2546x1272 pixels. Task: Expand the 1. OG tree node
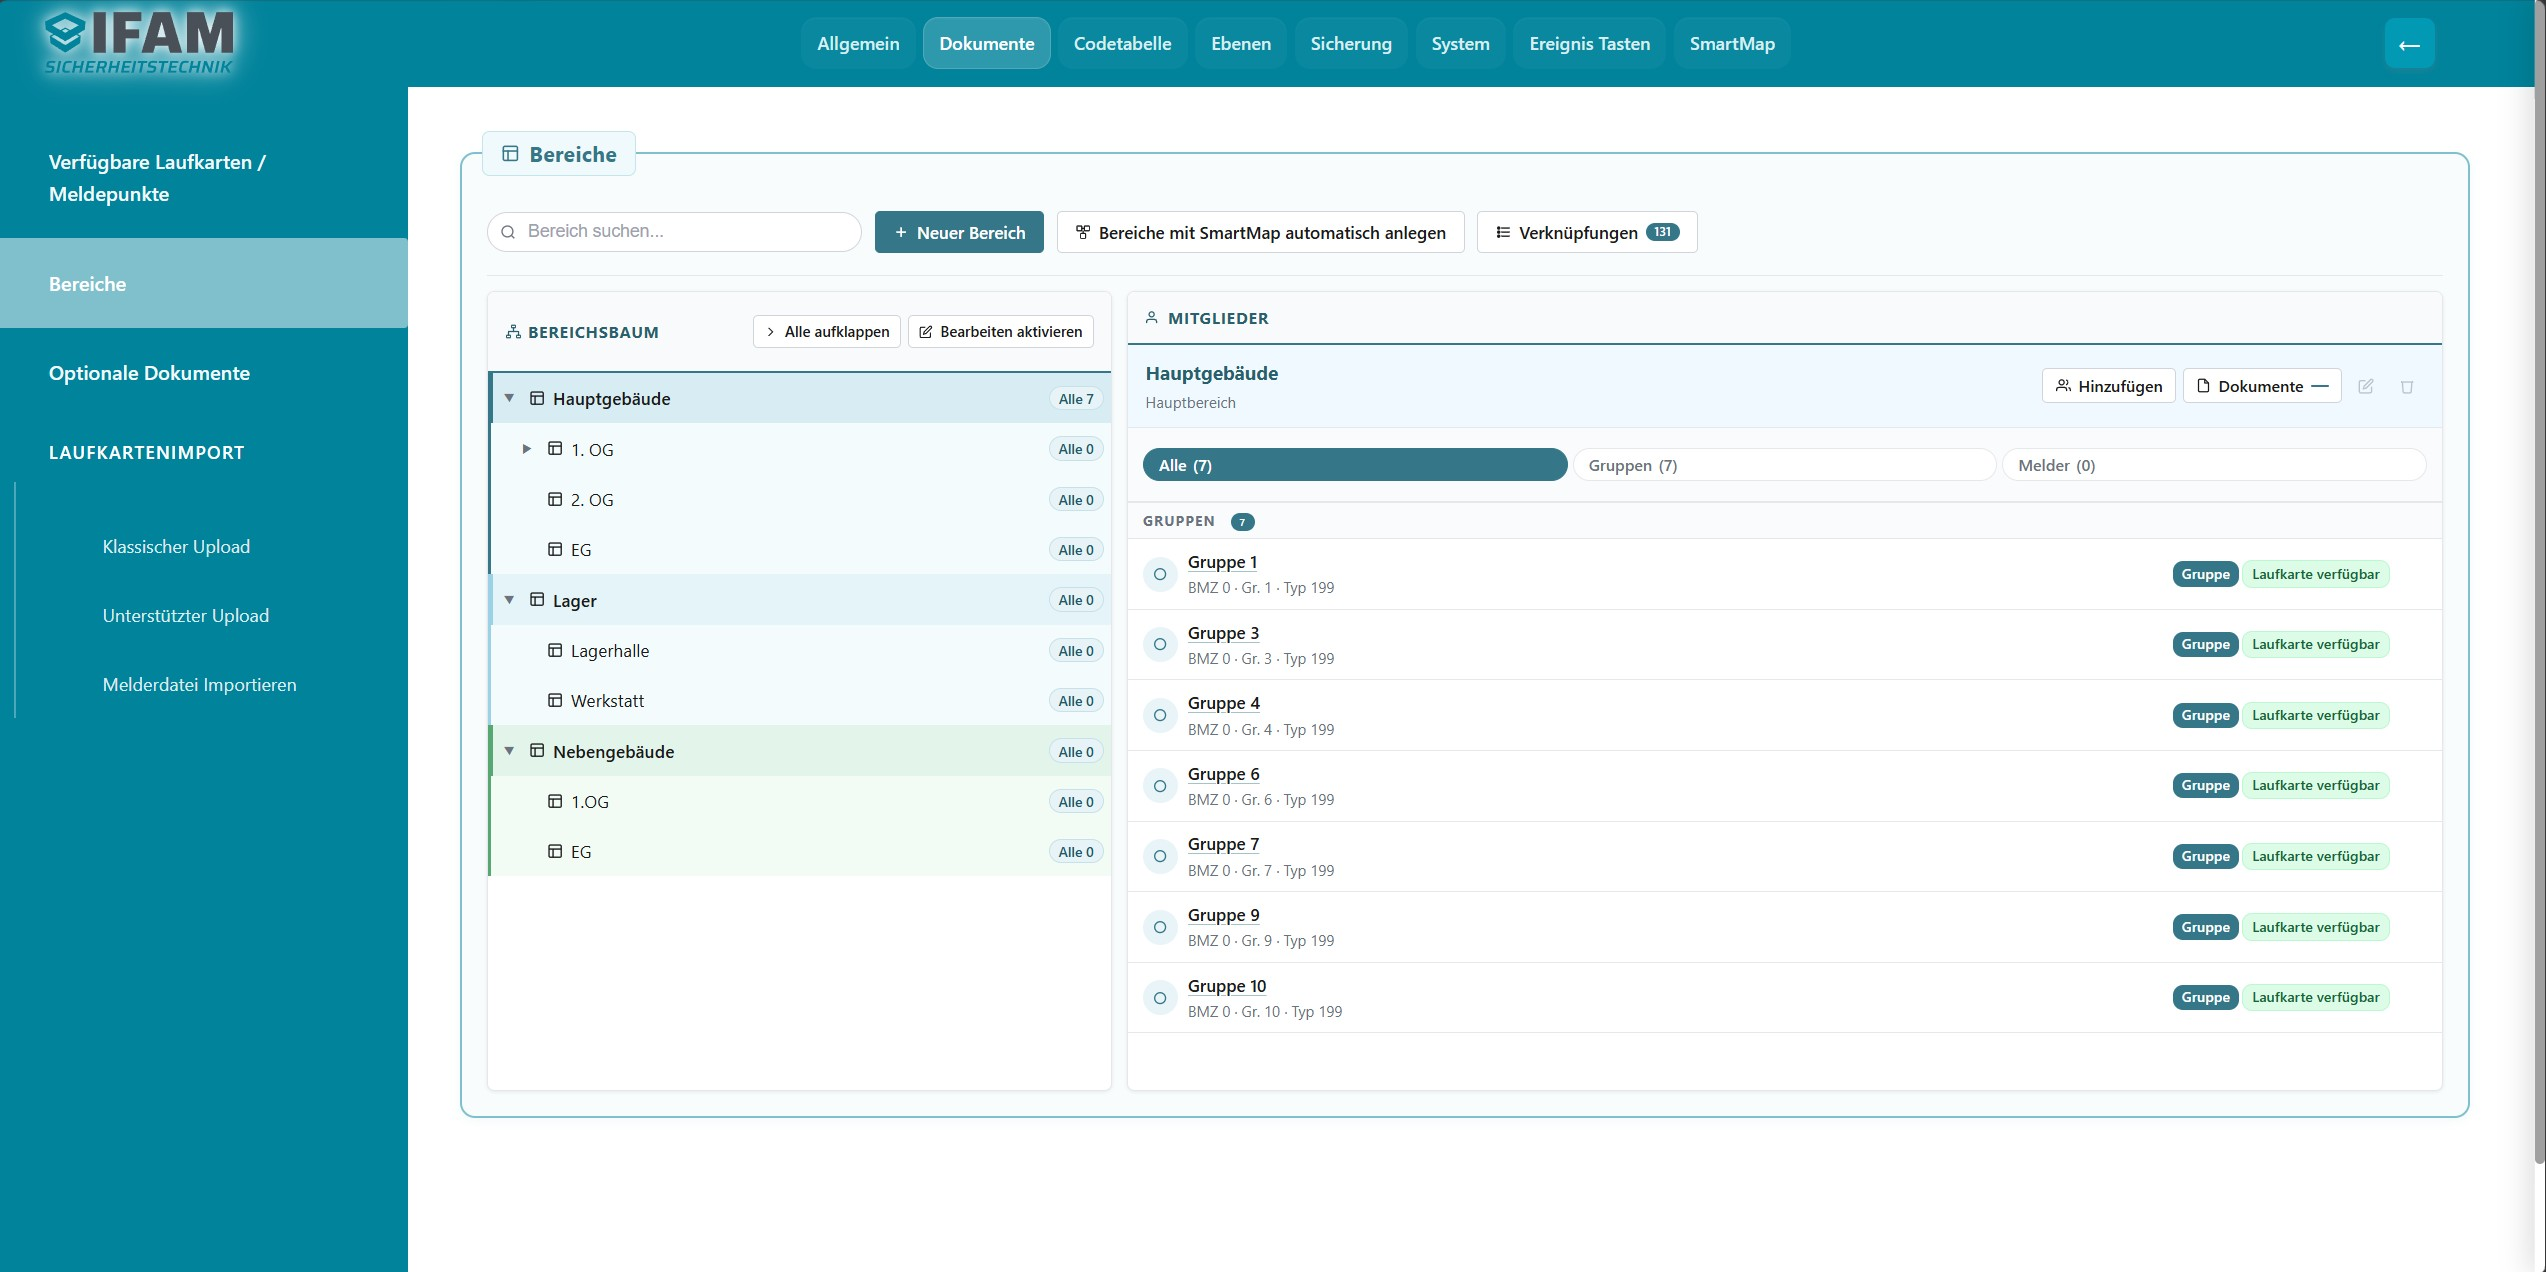click(x=527, y=449)
